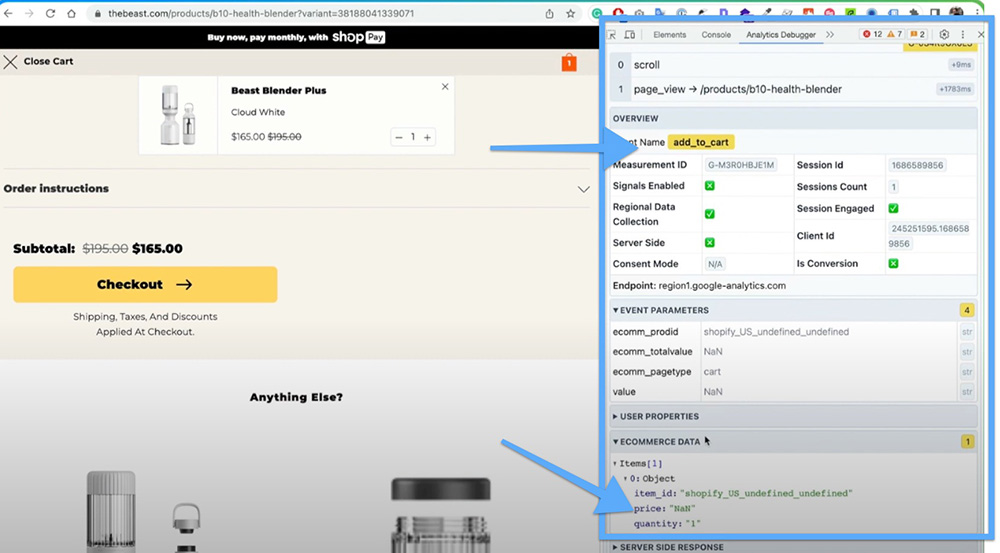Click the +1783ms timing badge

coord(955,89)
